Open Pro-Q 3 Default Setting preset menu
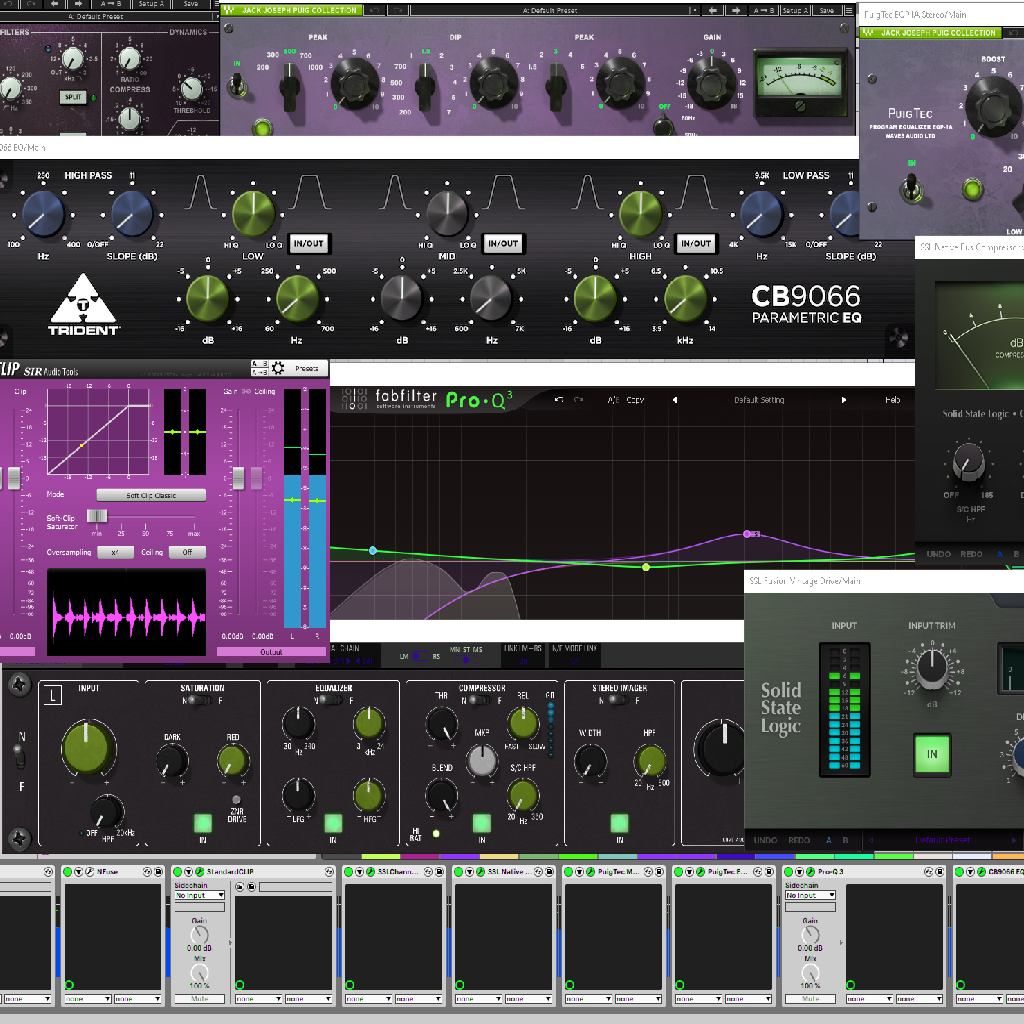This screenshot has width=1024, height=1024. point(759,400)
